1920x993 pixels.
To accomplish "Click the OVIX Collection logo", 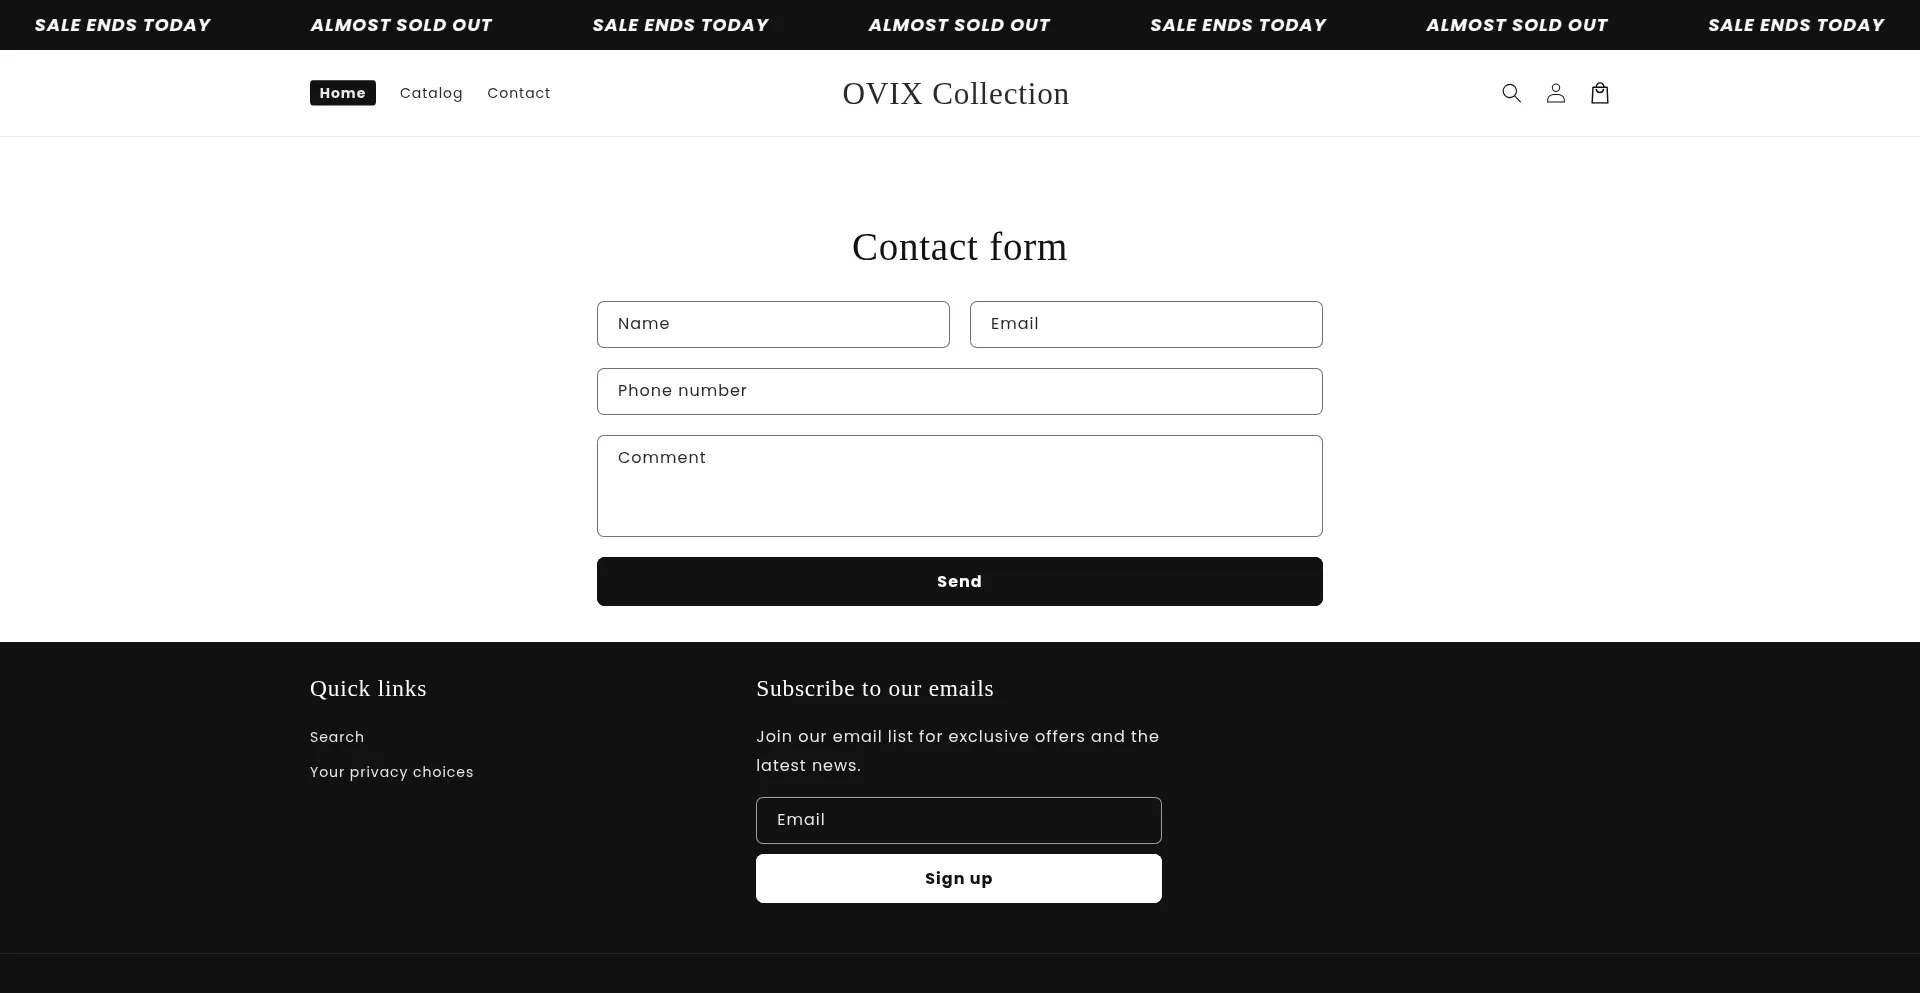I will [x=955, y=93].
